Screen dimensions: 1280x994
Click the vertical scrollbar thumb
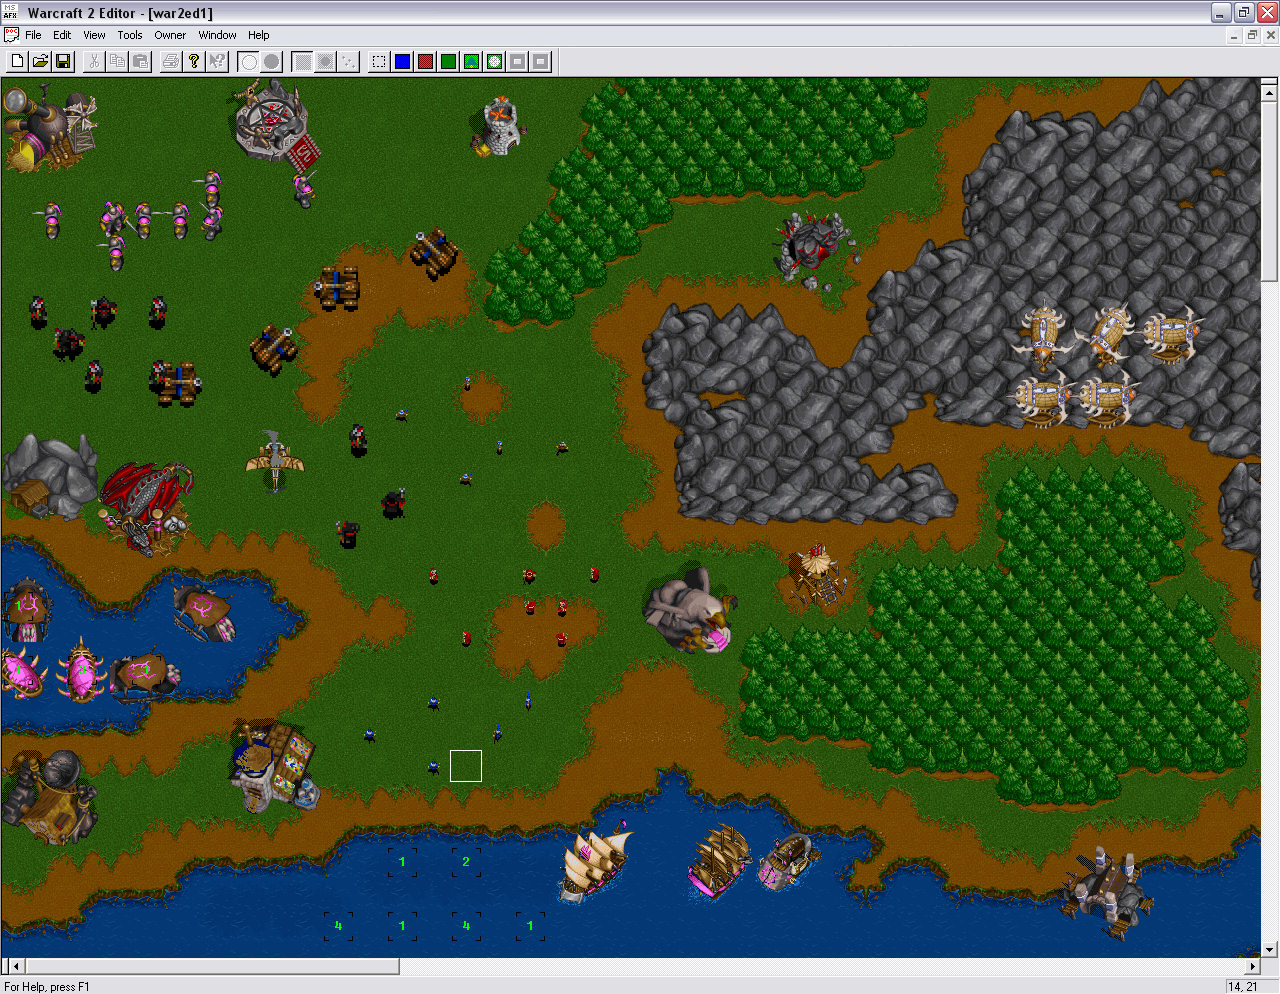(x=1270, y=191)
